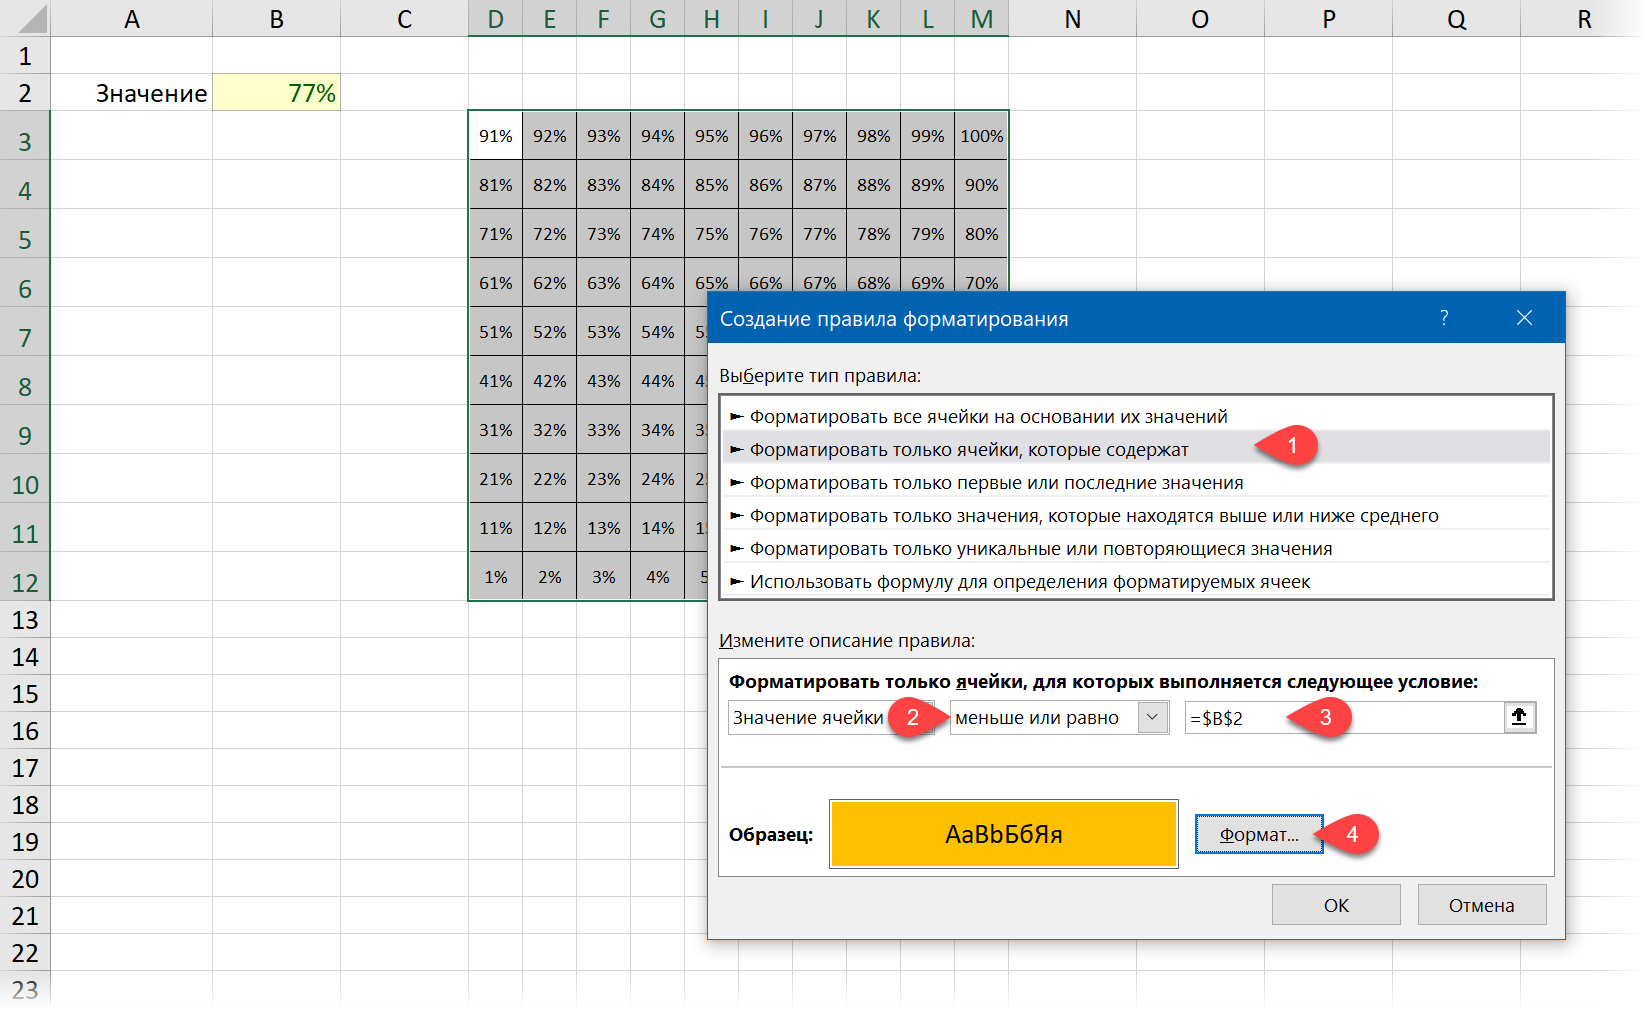Select the cell showing 14%

[x=657, y=528]
